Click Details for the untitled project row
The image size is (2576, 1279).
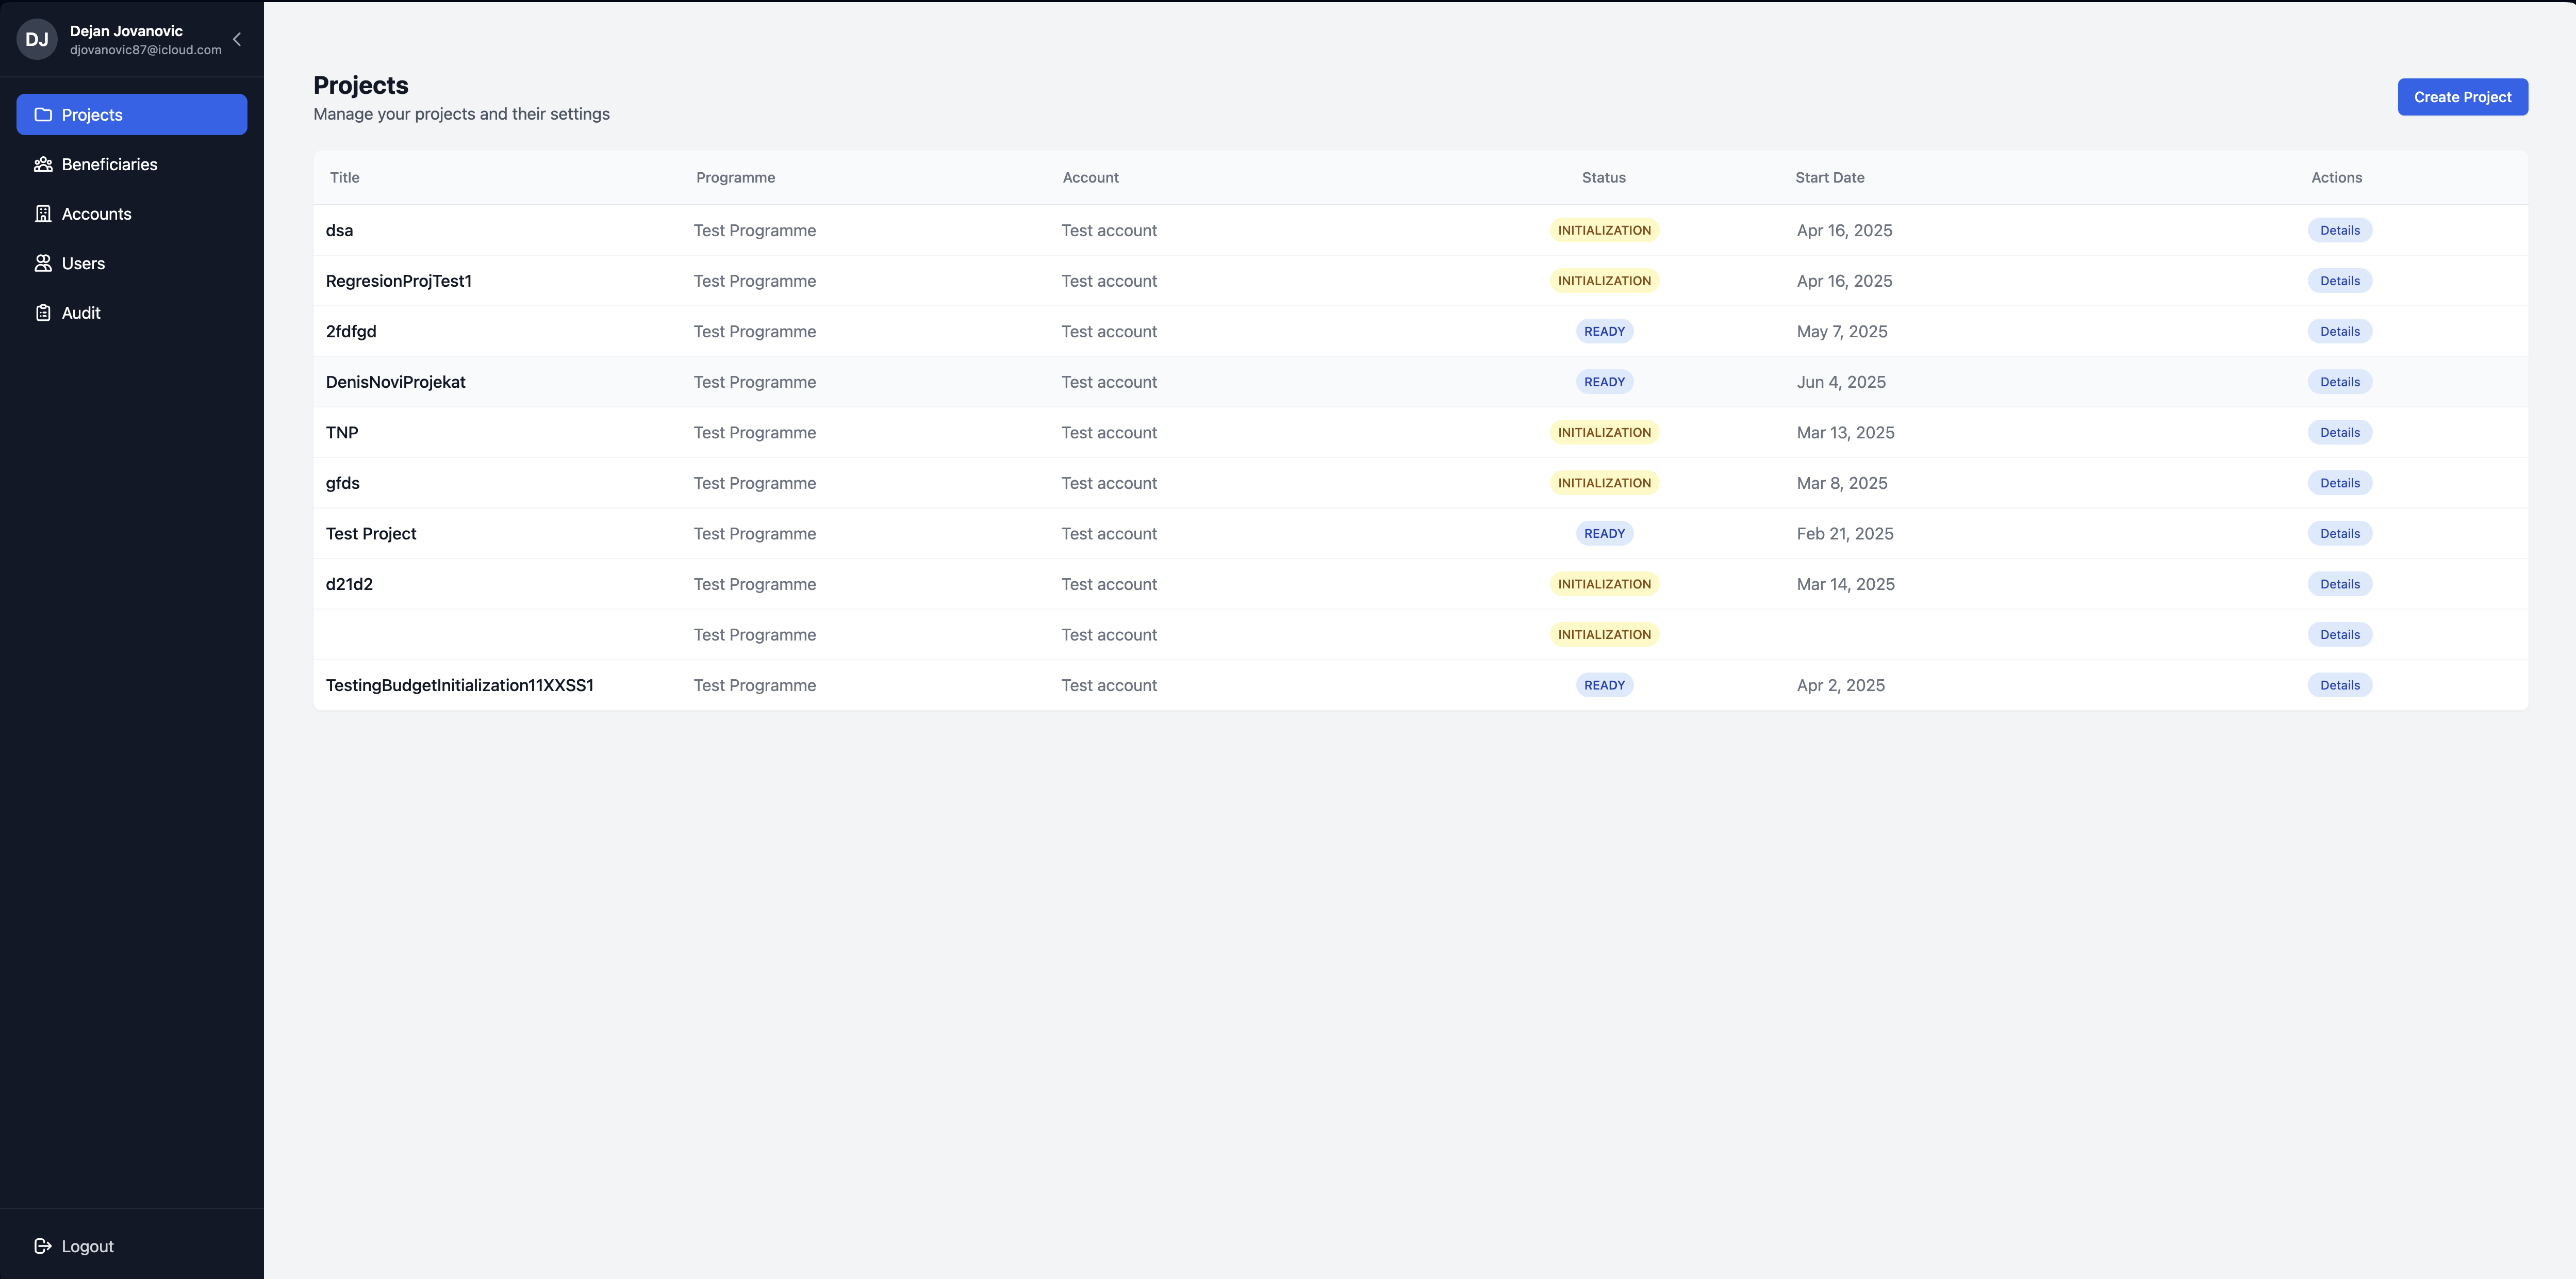click(2339, 635)
